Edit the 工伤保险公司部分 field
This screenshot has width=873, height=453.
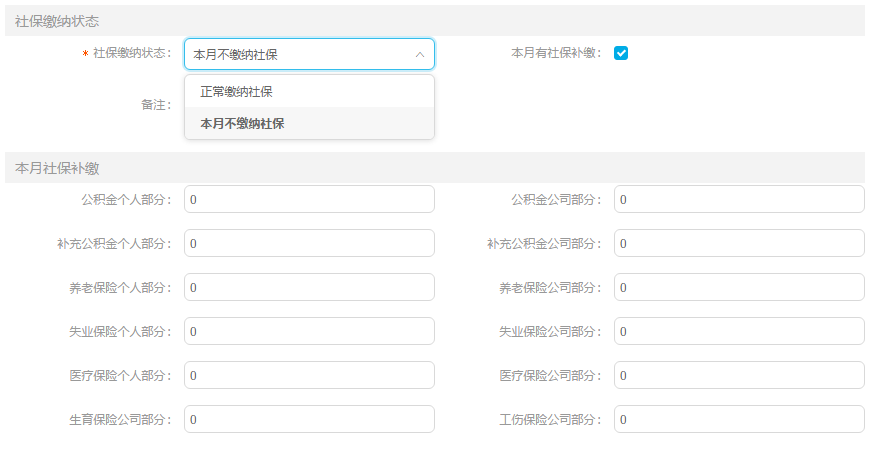click(739, 419)
